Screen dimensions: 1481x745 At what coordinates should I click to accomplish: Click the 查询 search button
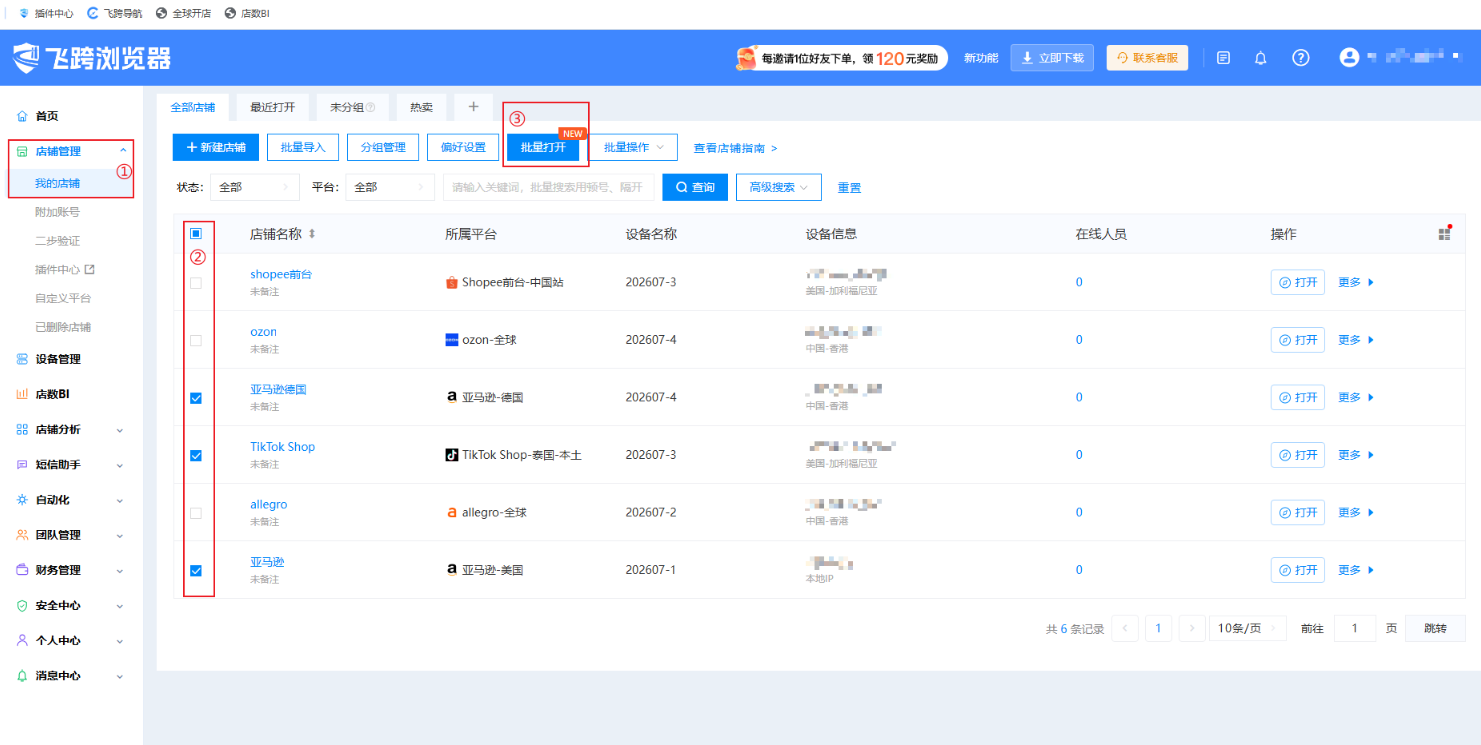click(x=695, y=187)
